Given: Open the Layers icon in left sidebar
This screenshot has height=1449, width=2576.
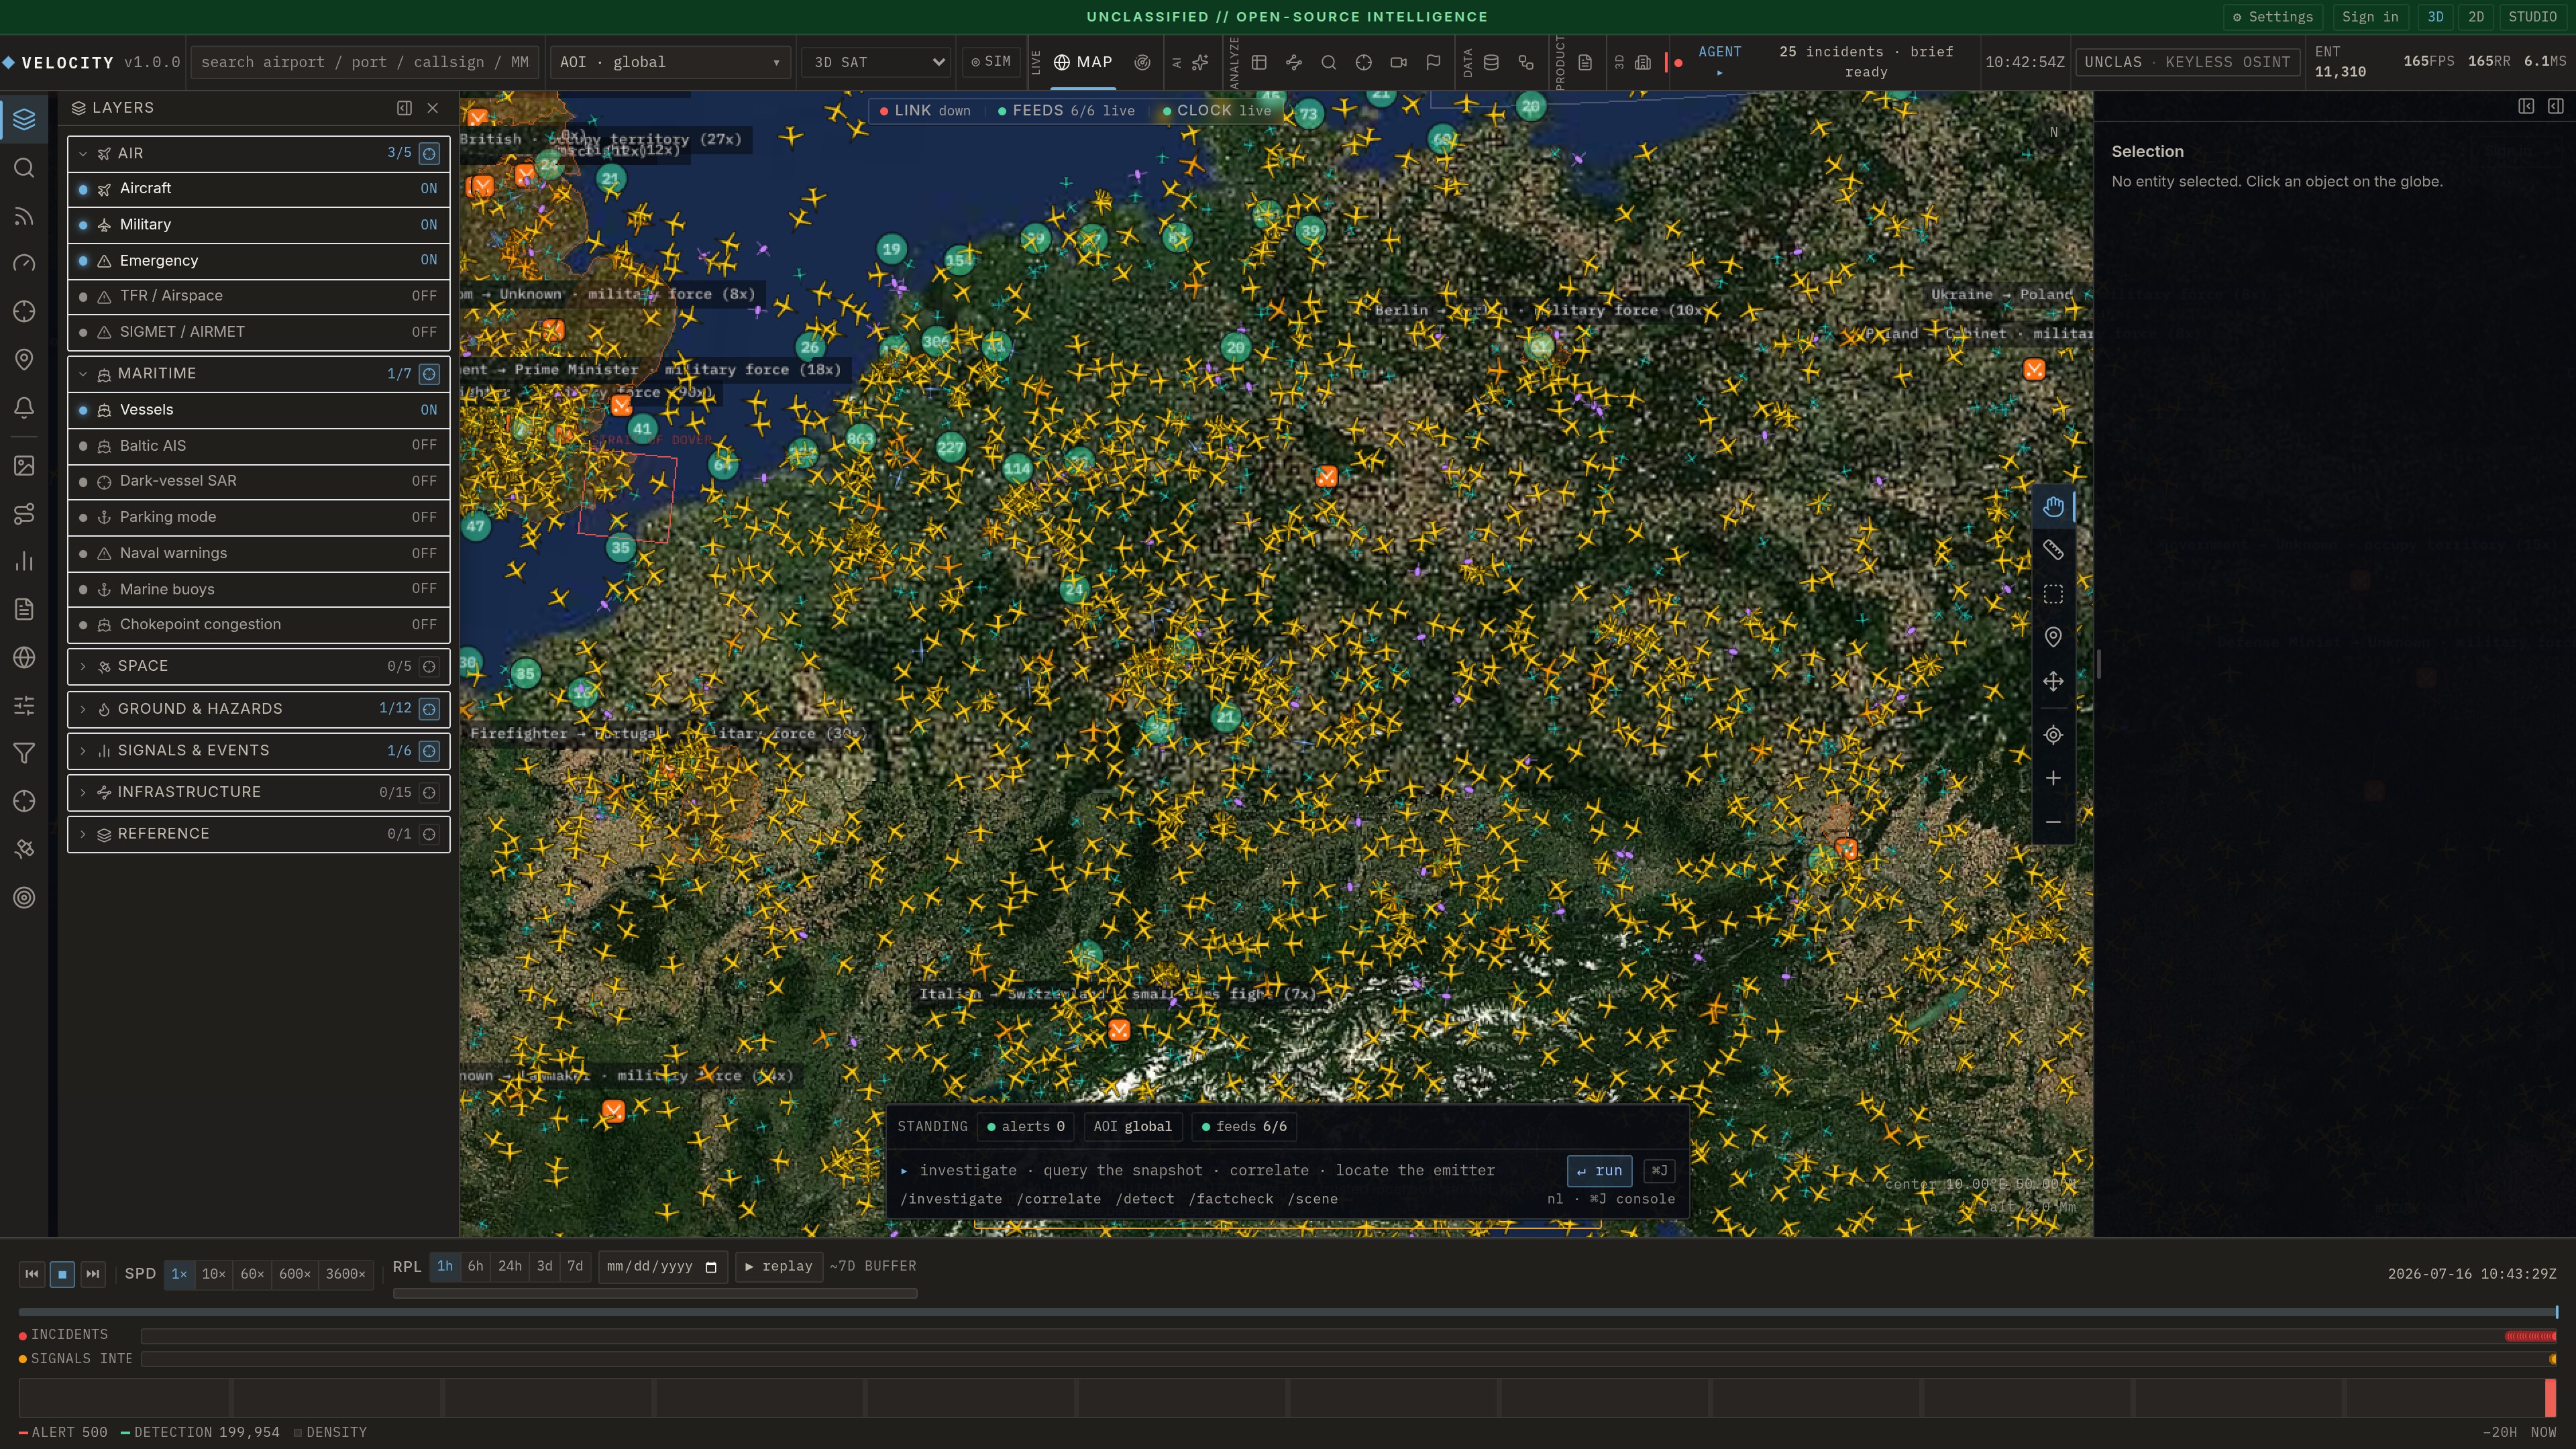Looking at the screenshot, I should 25,119.
